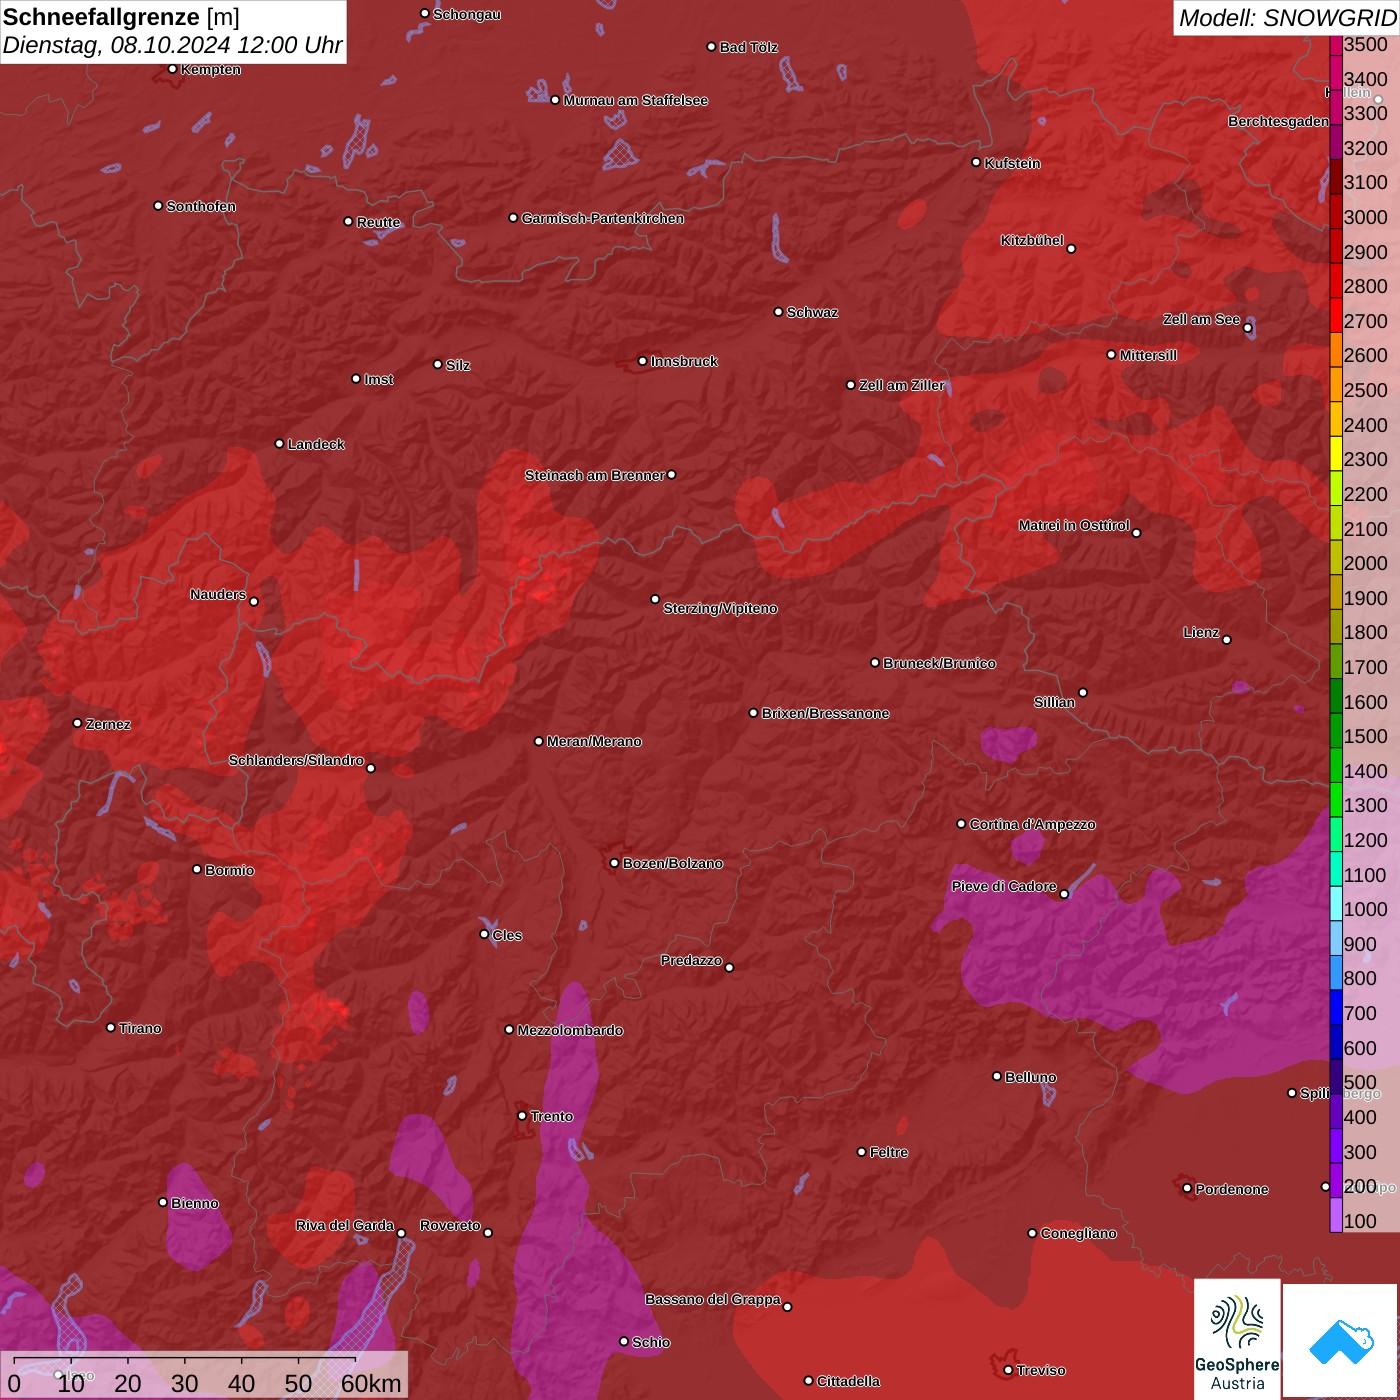Click the pure blue legend swatch near 700
Viewport: 1400px width, 1400px height.
pos(1336,1008)
